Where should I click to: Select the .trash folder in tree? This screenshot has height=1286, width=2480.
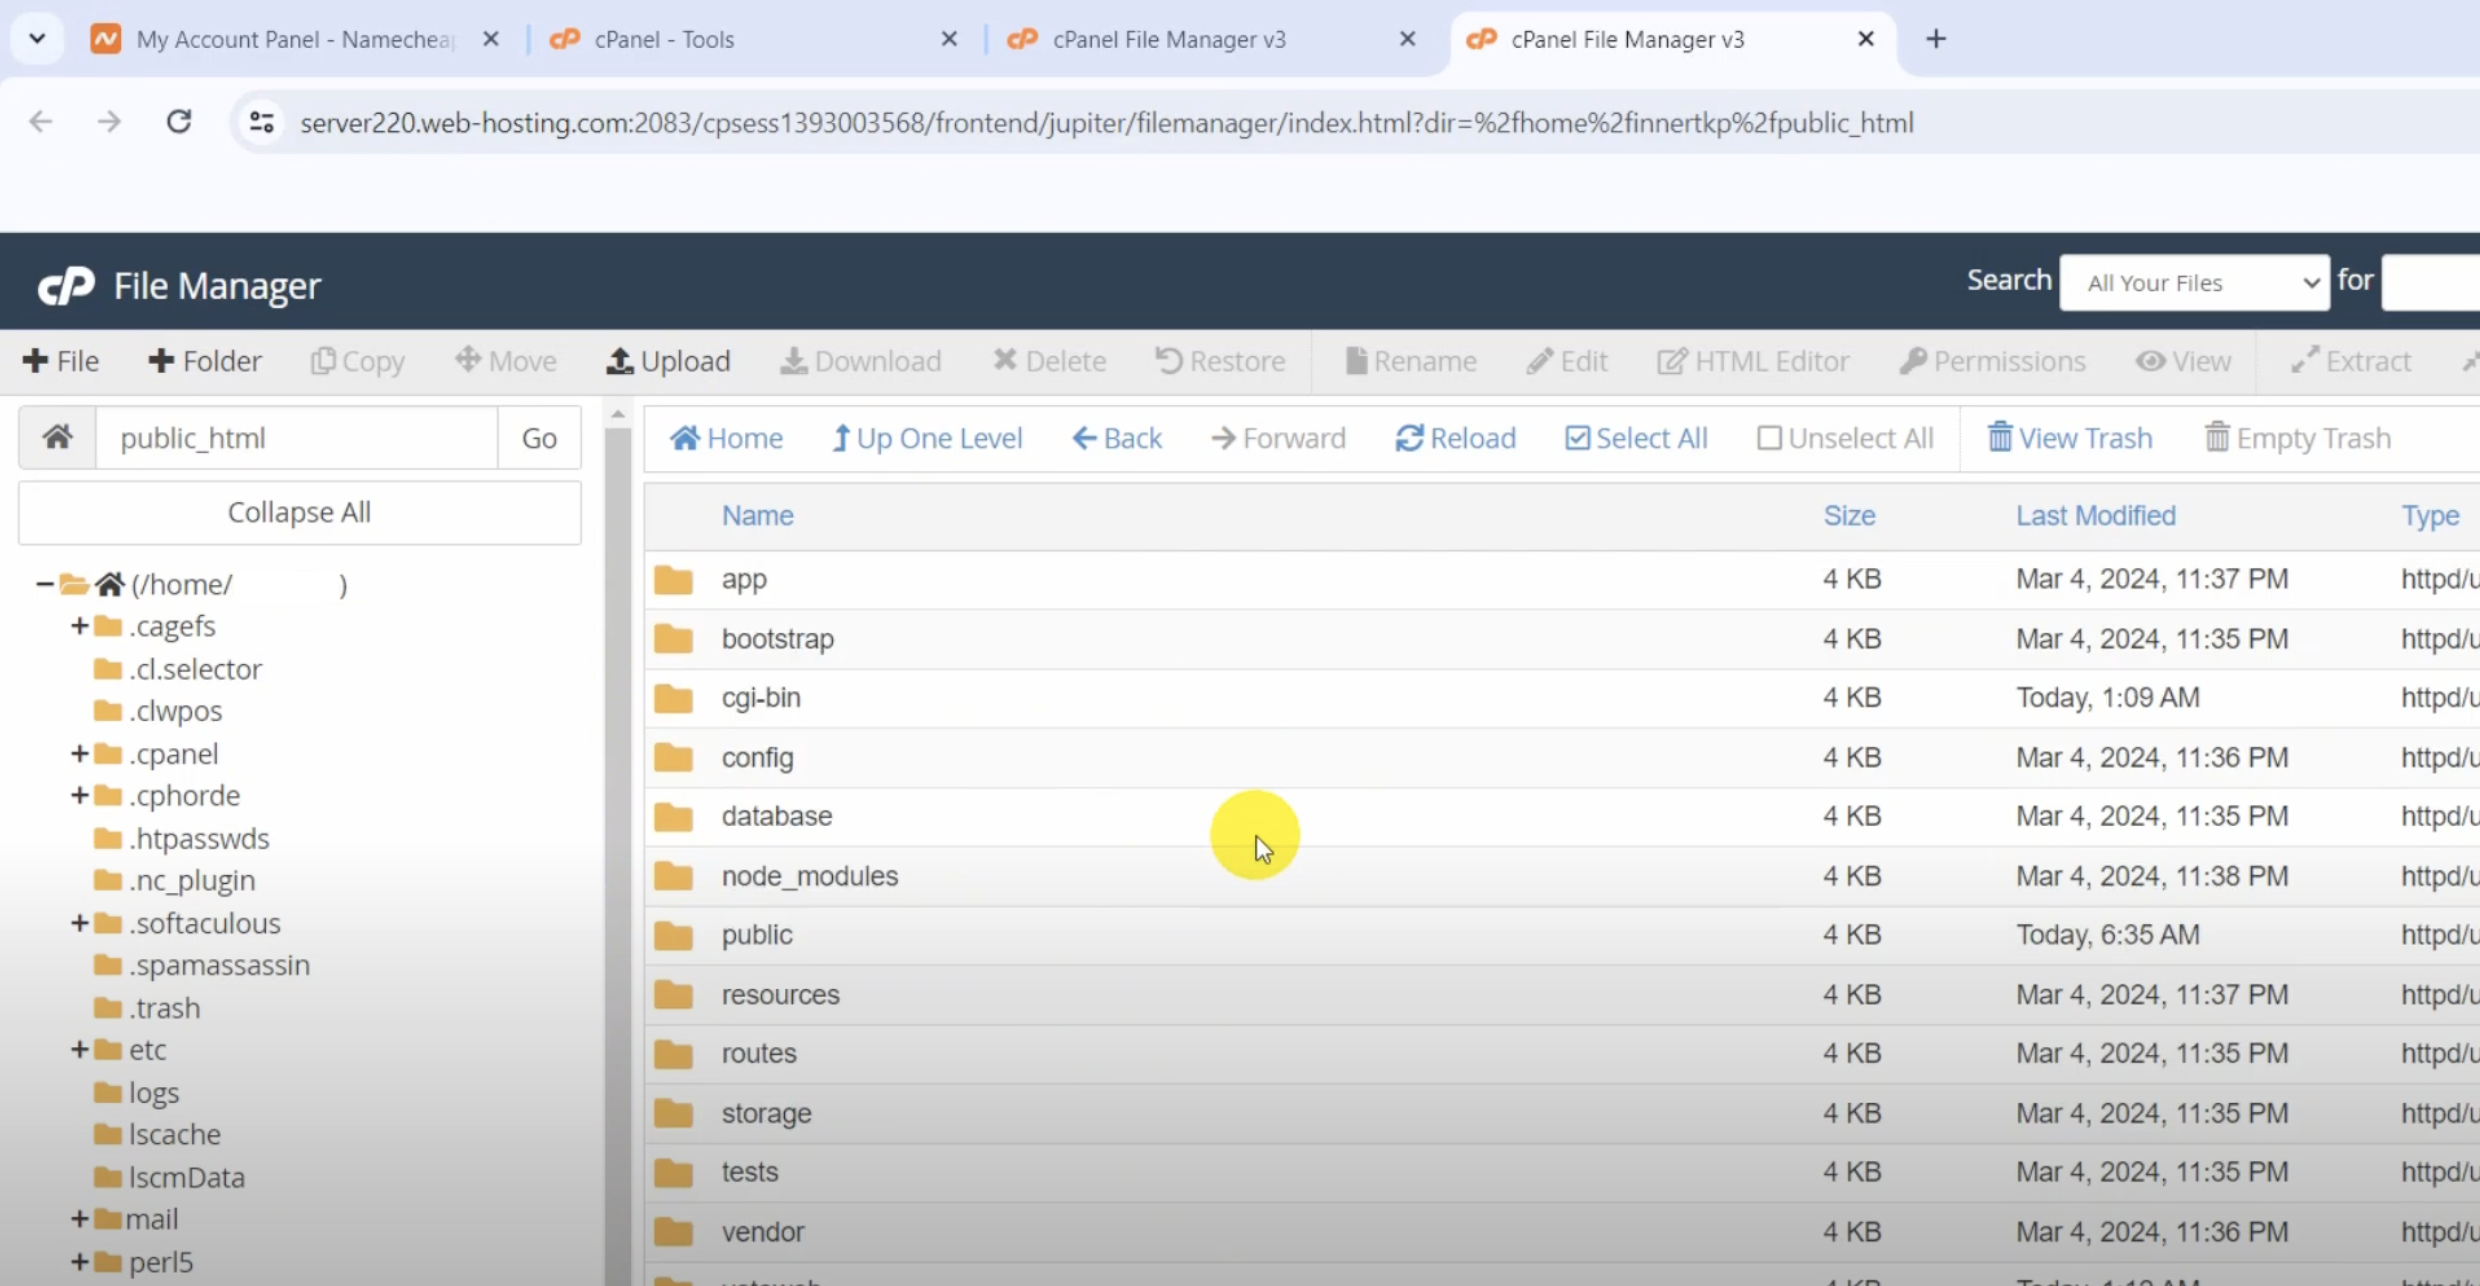pos(164,1008)
